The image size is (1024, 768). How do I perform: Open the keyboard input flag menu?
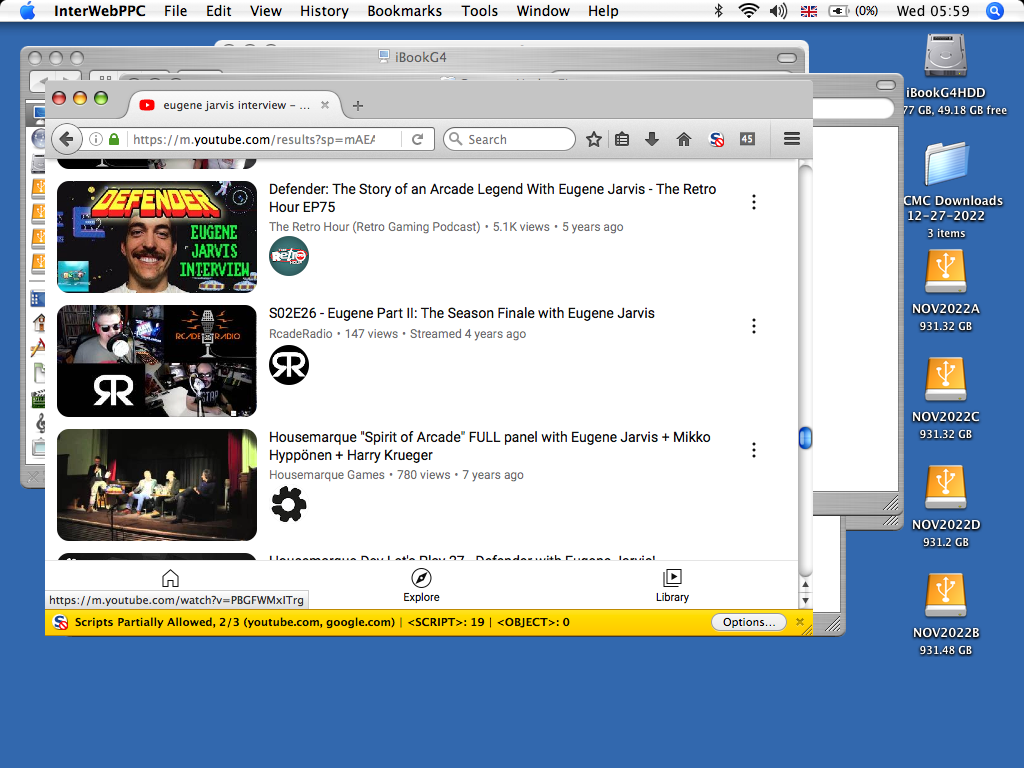[808, 11]
